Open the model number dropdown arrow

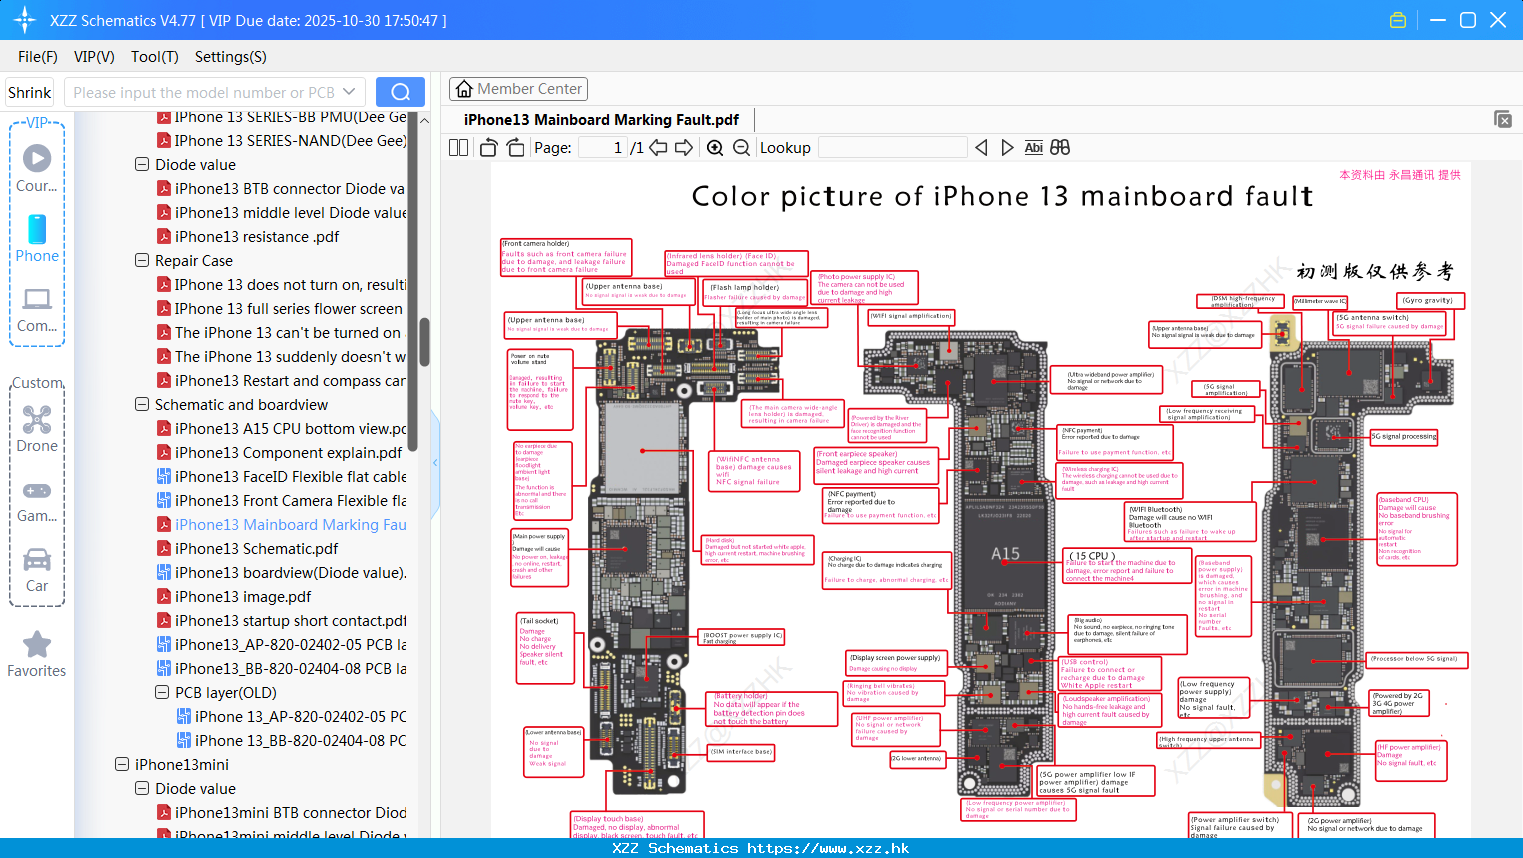coord(349,92)
